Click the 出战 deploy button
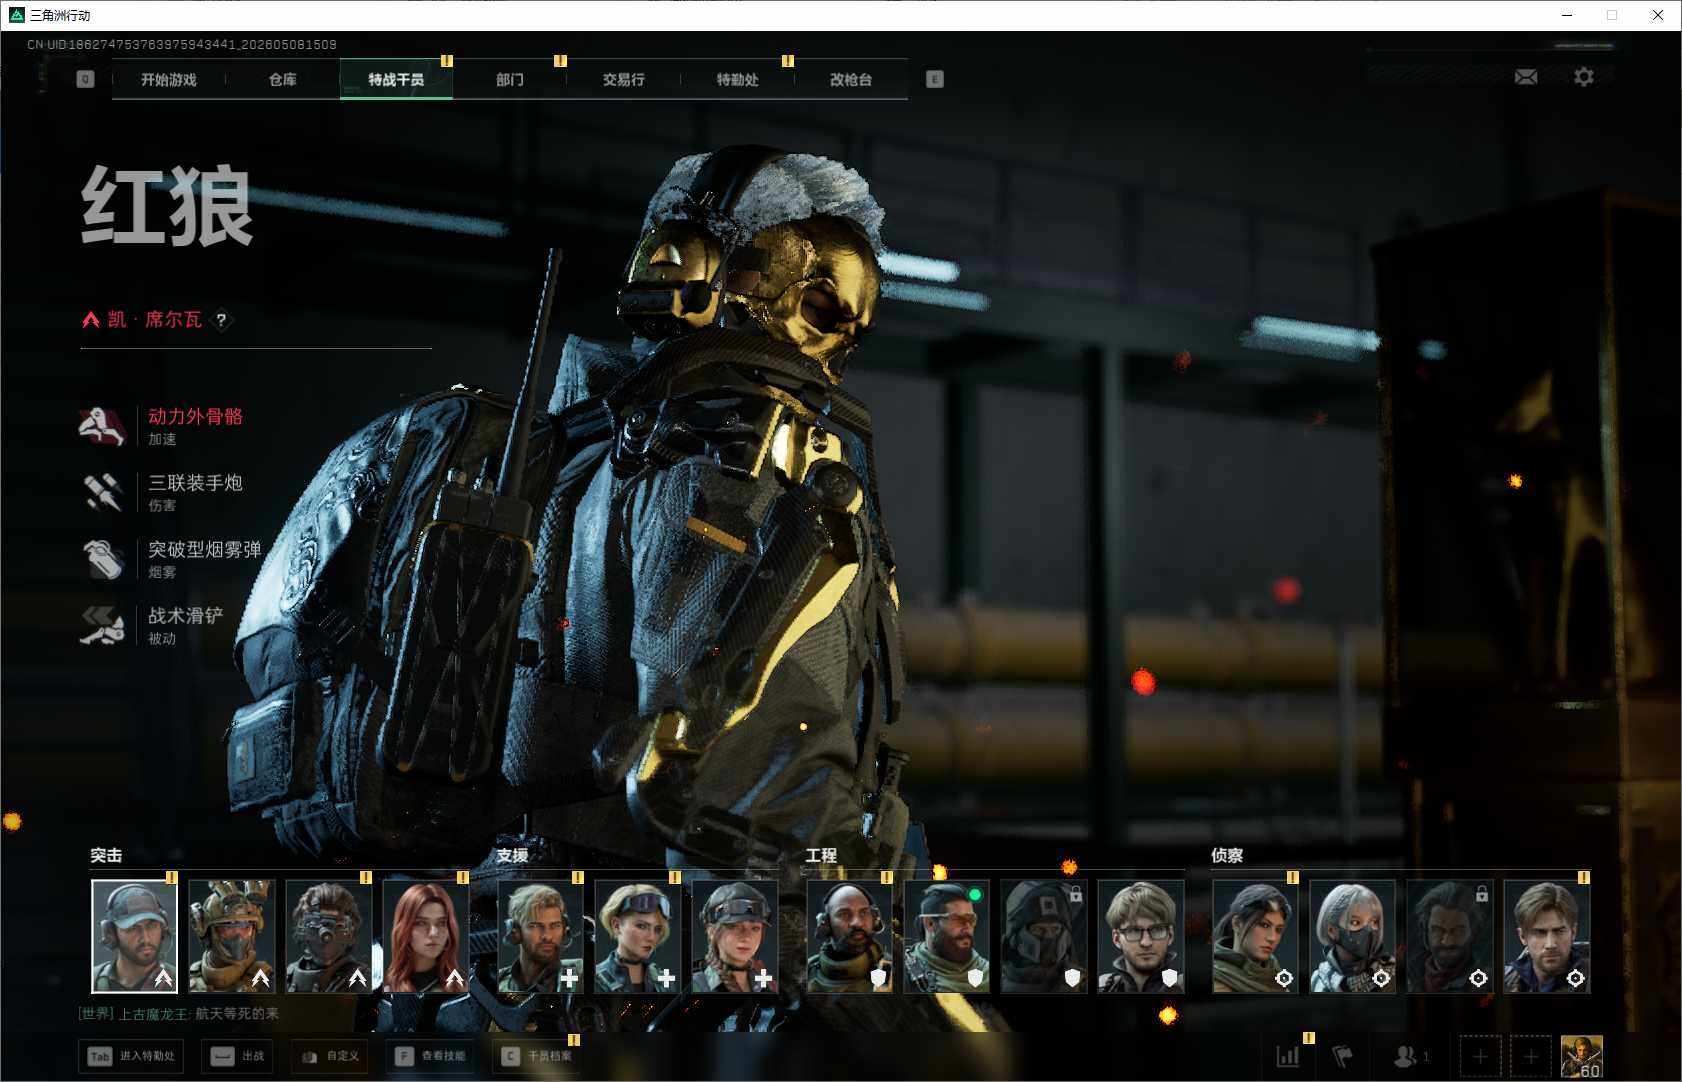The height and width of the screenshot is (1082, 1682). pos(238,1056)
